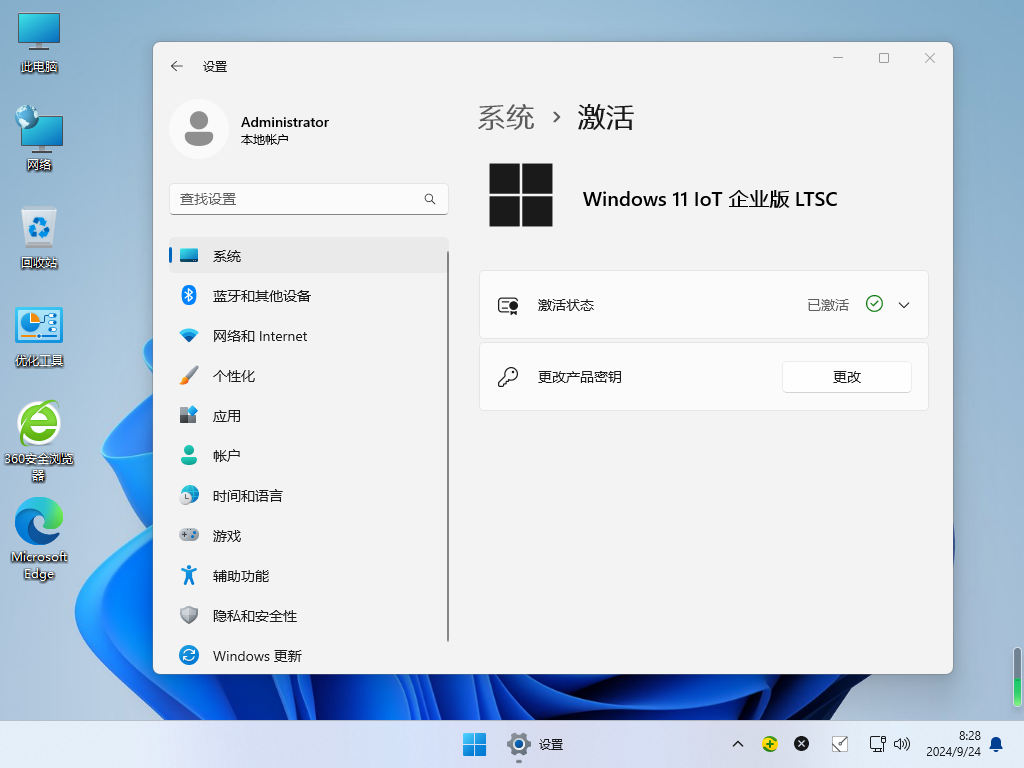This screenshot has width=1024, height=768.
Task: Open 帐户 settings
Action: pyautogui.click(x=308, y=456)
